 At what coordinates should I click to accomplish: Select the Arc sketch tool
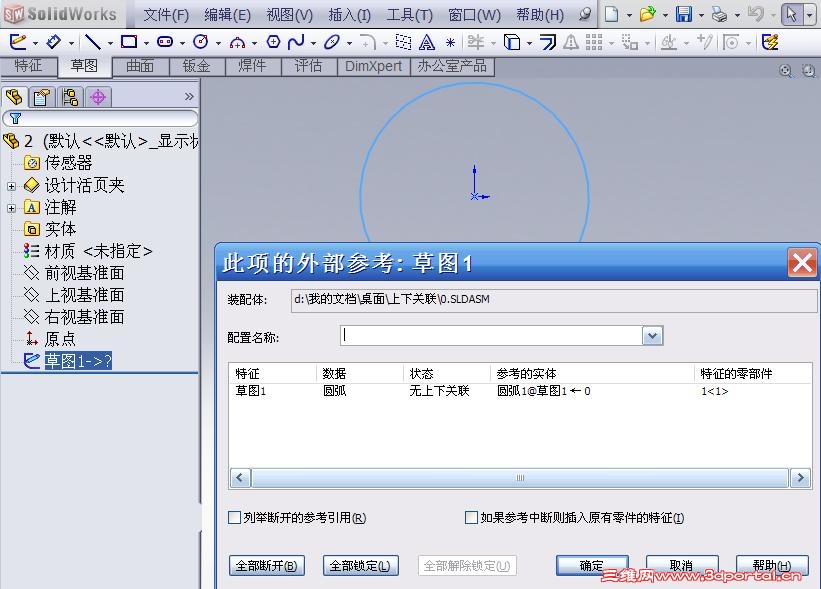(x=237, y=42)
